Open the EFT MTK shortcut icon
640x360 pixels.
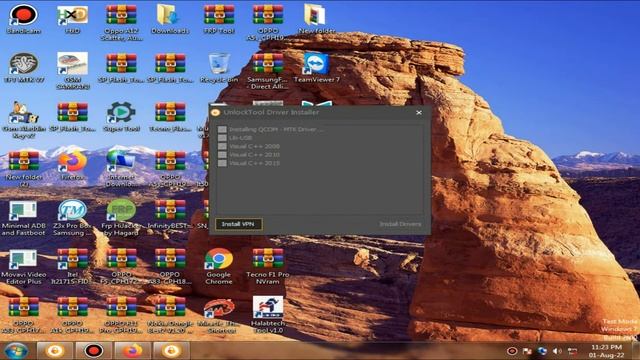point(24,68)
